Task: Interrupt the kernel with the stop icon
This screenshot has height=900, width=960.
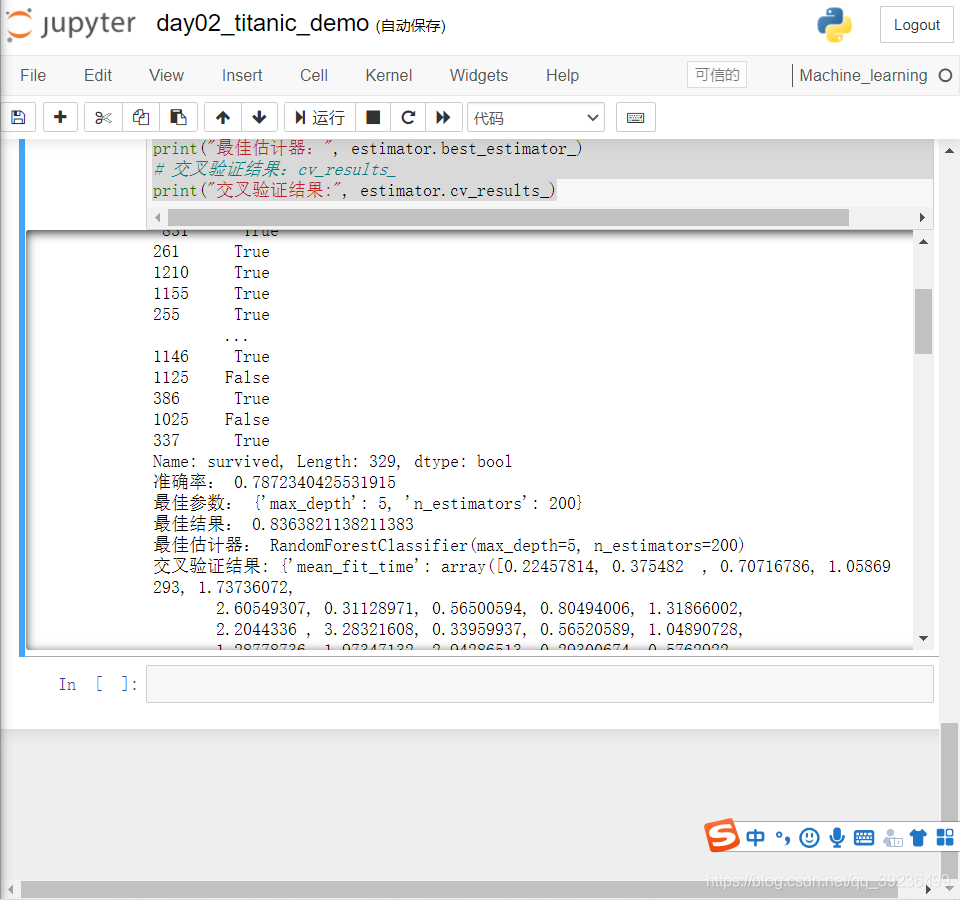Action: tap(373, 117)
